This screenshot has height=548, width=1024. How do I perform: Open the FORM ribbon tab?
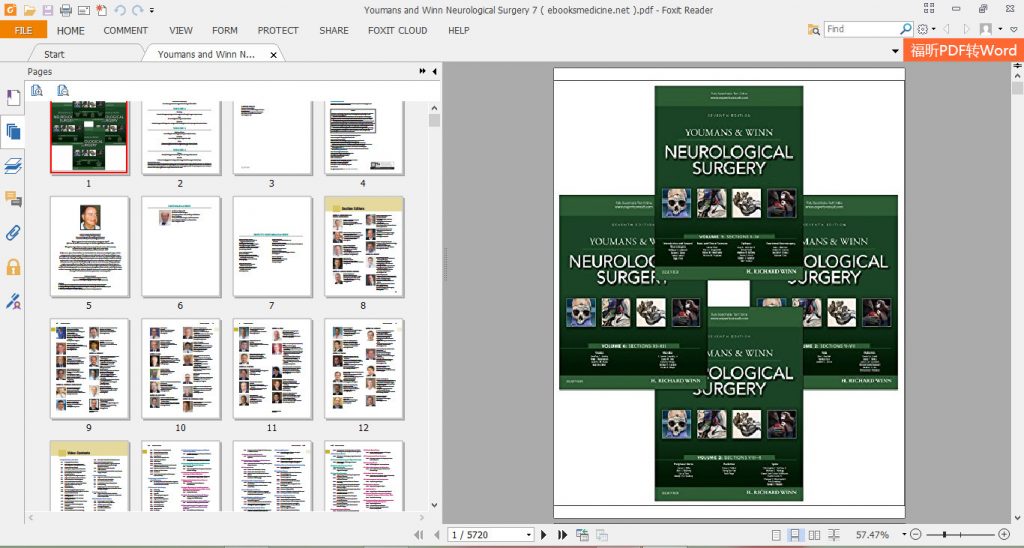point(225,30)
